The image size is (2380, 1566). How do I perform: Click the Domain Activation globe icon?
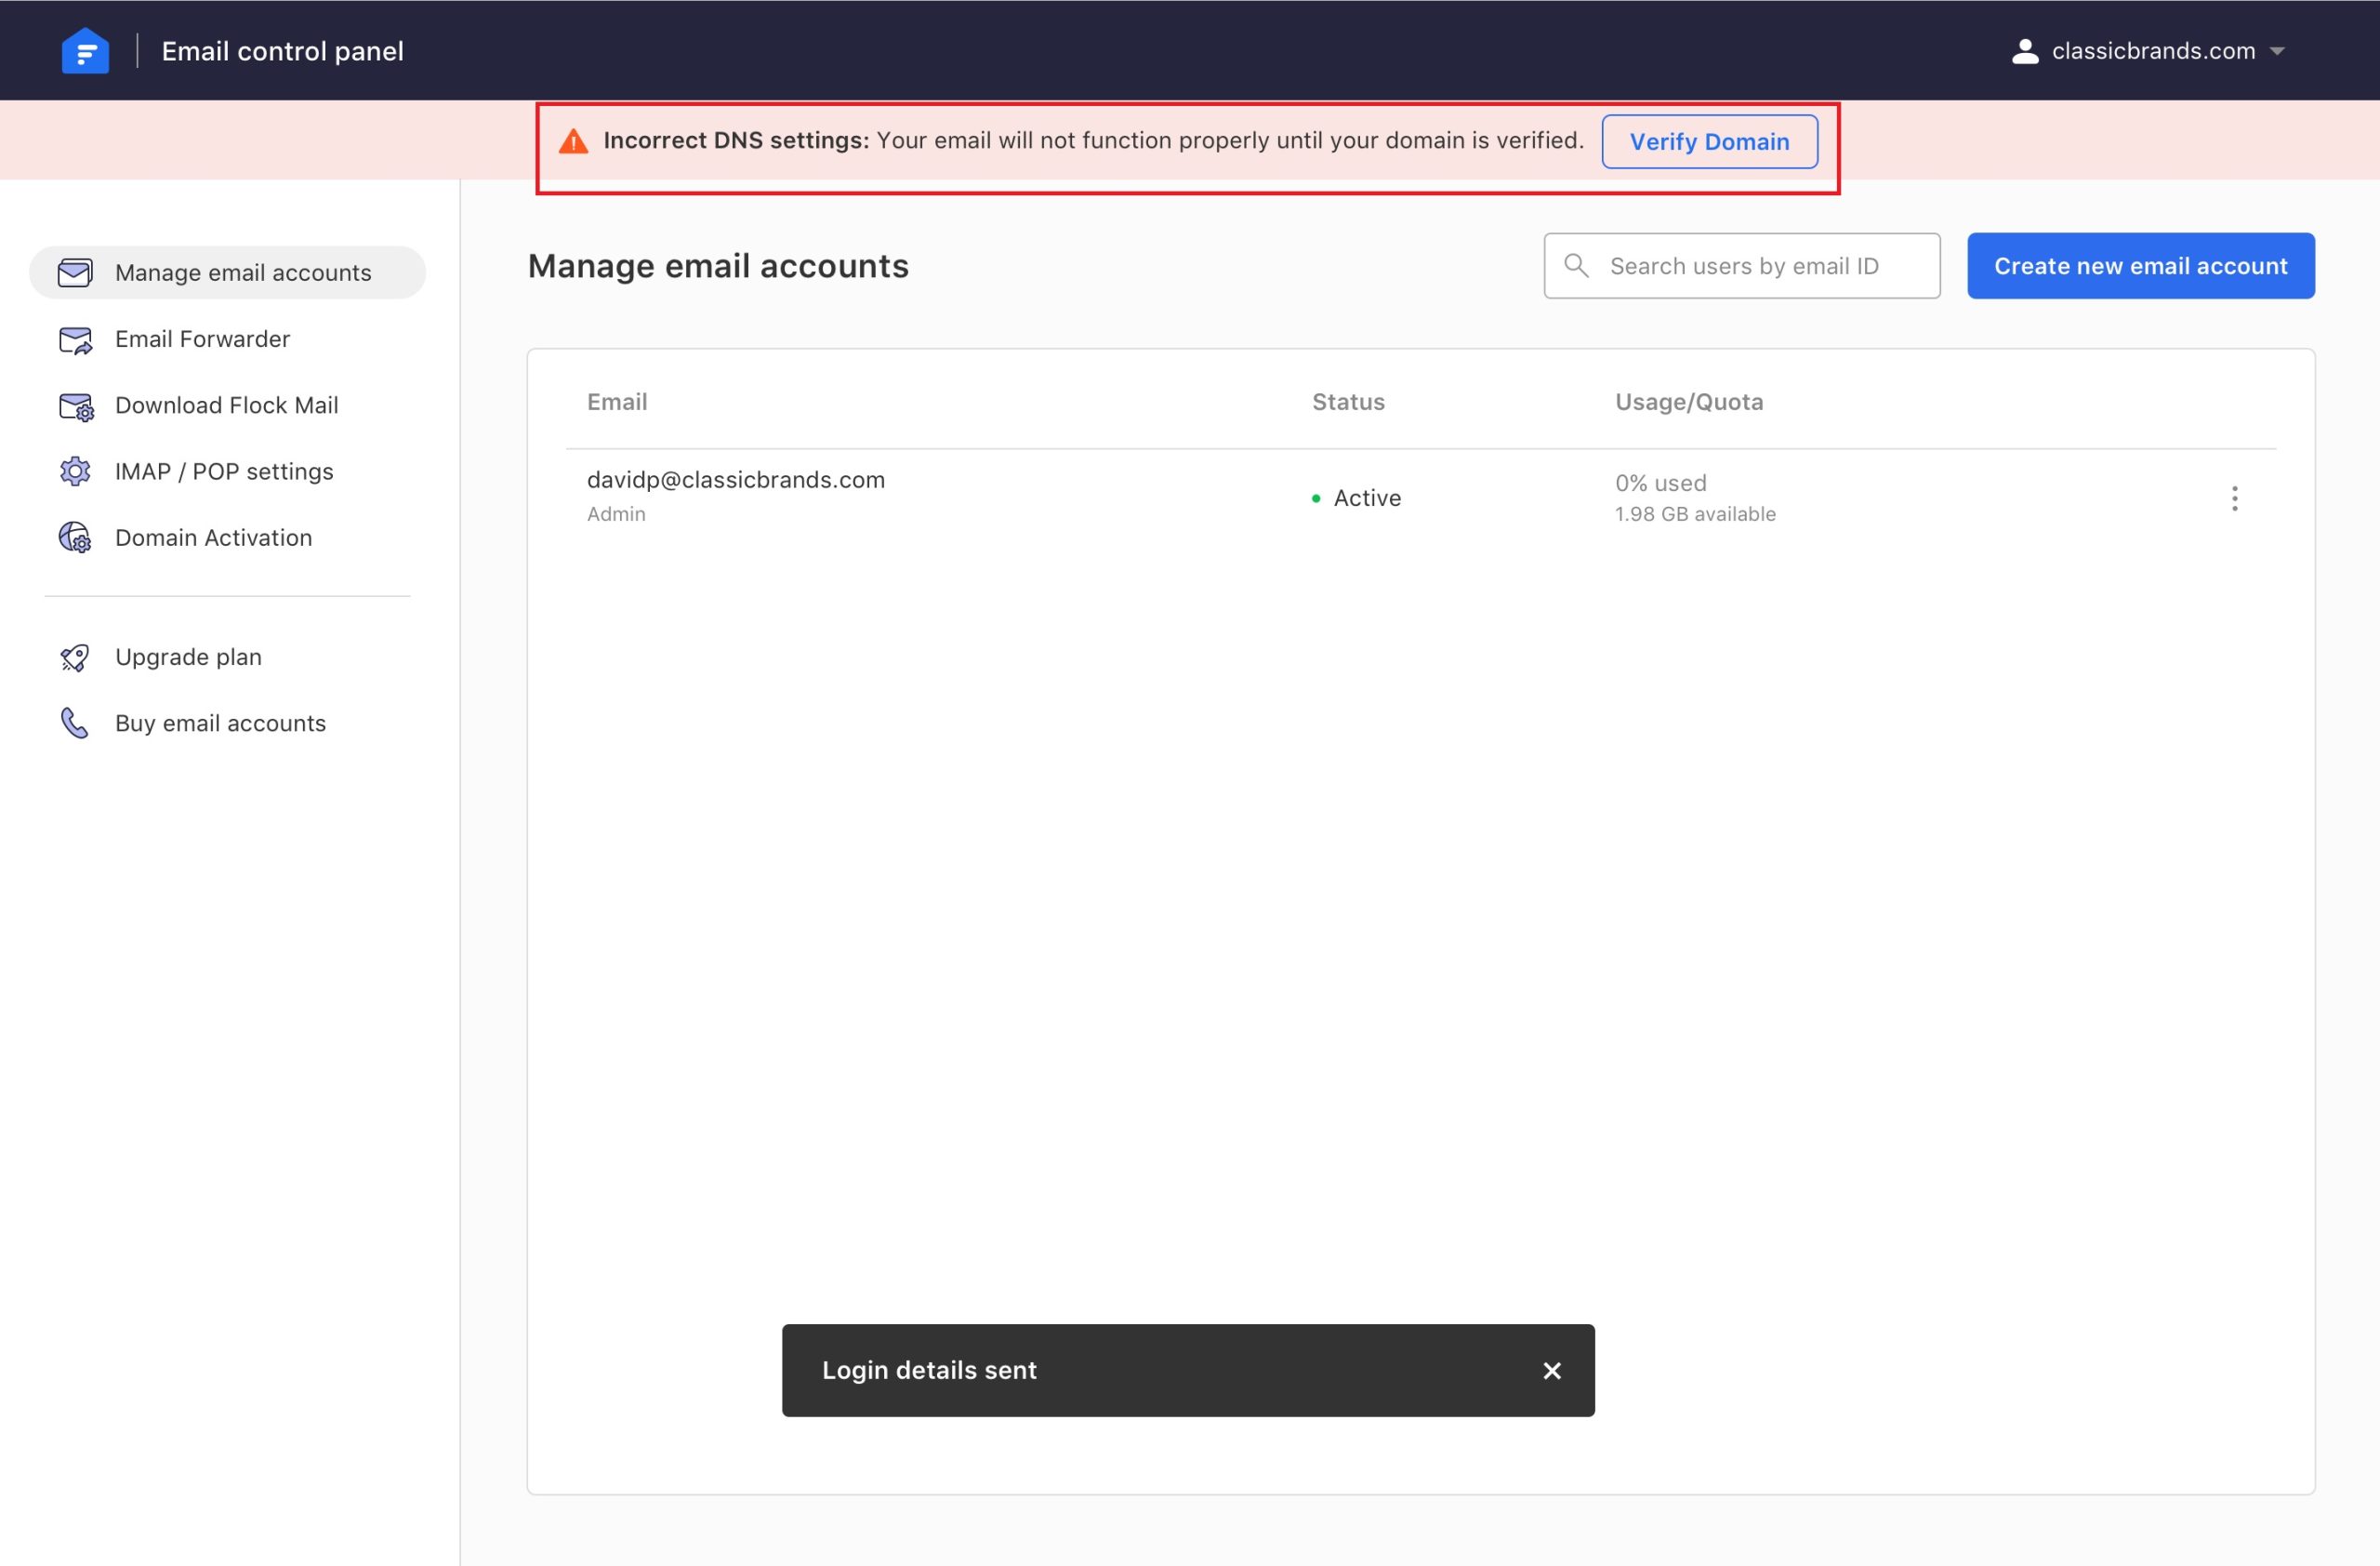tap(75, 538)
